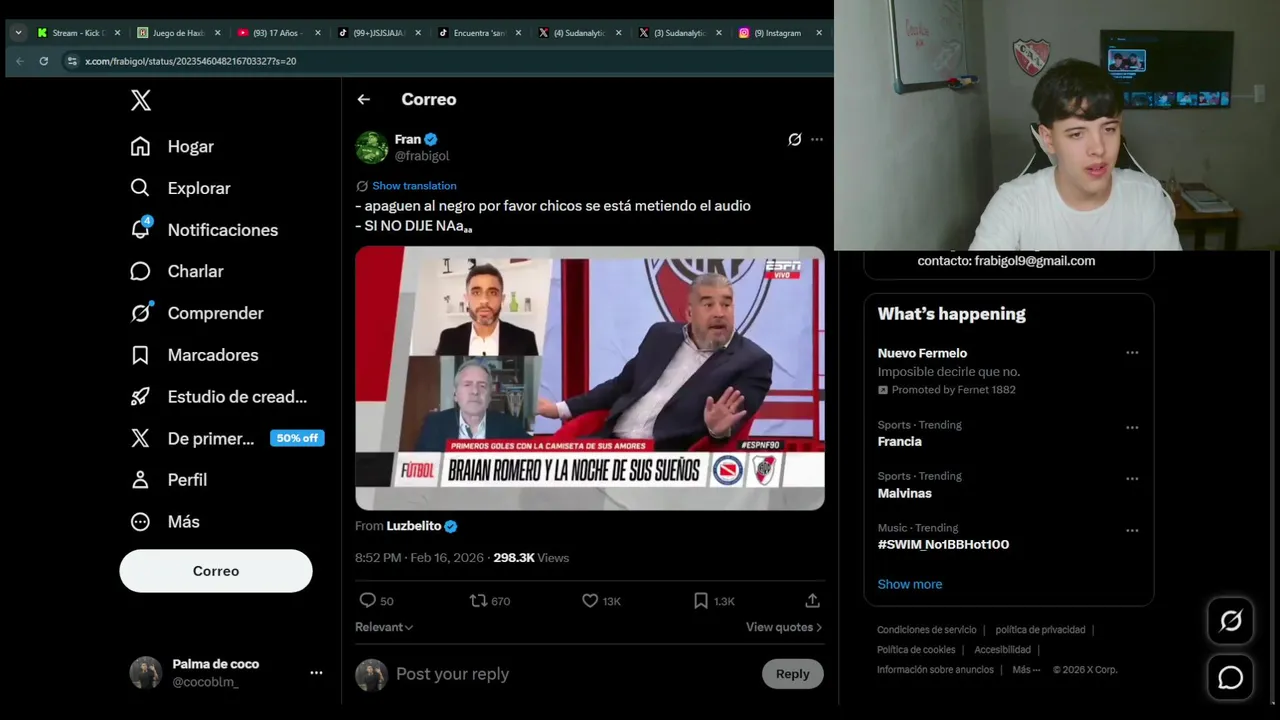Screen dimensions: 1280x720
Task: Click View quotes link
Action: (784, 627)
